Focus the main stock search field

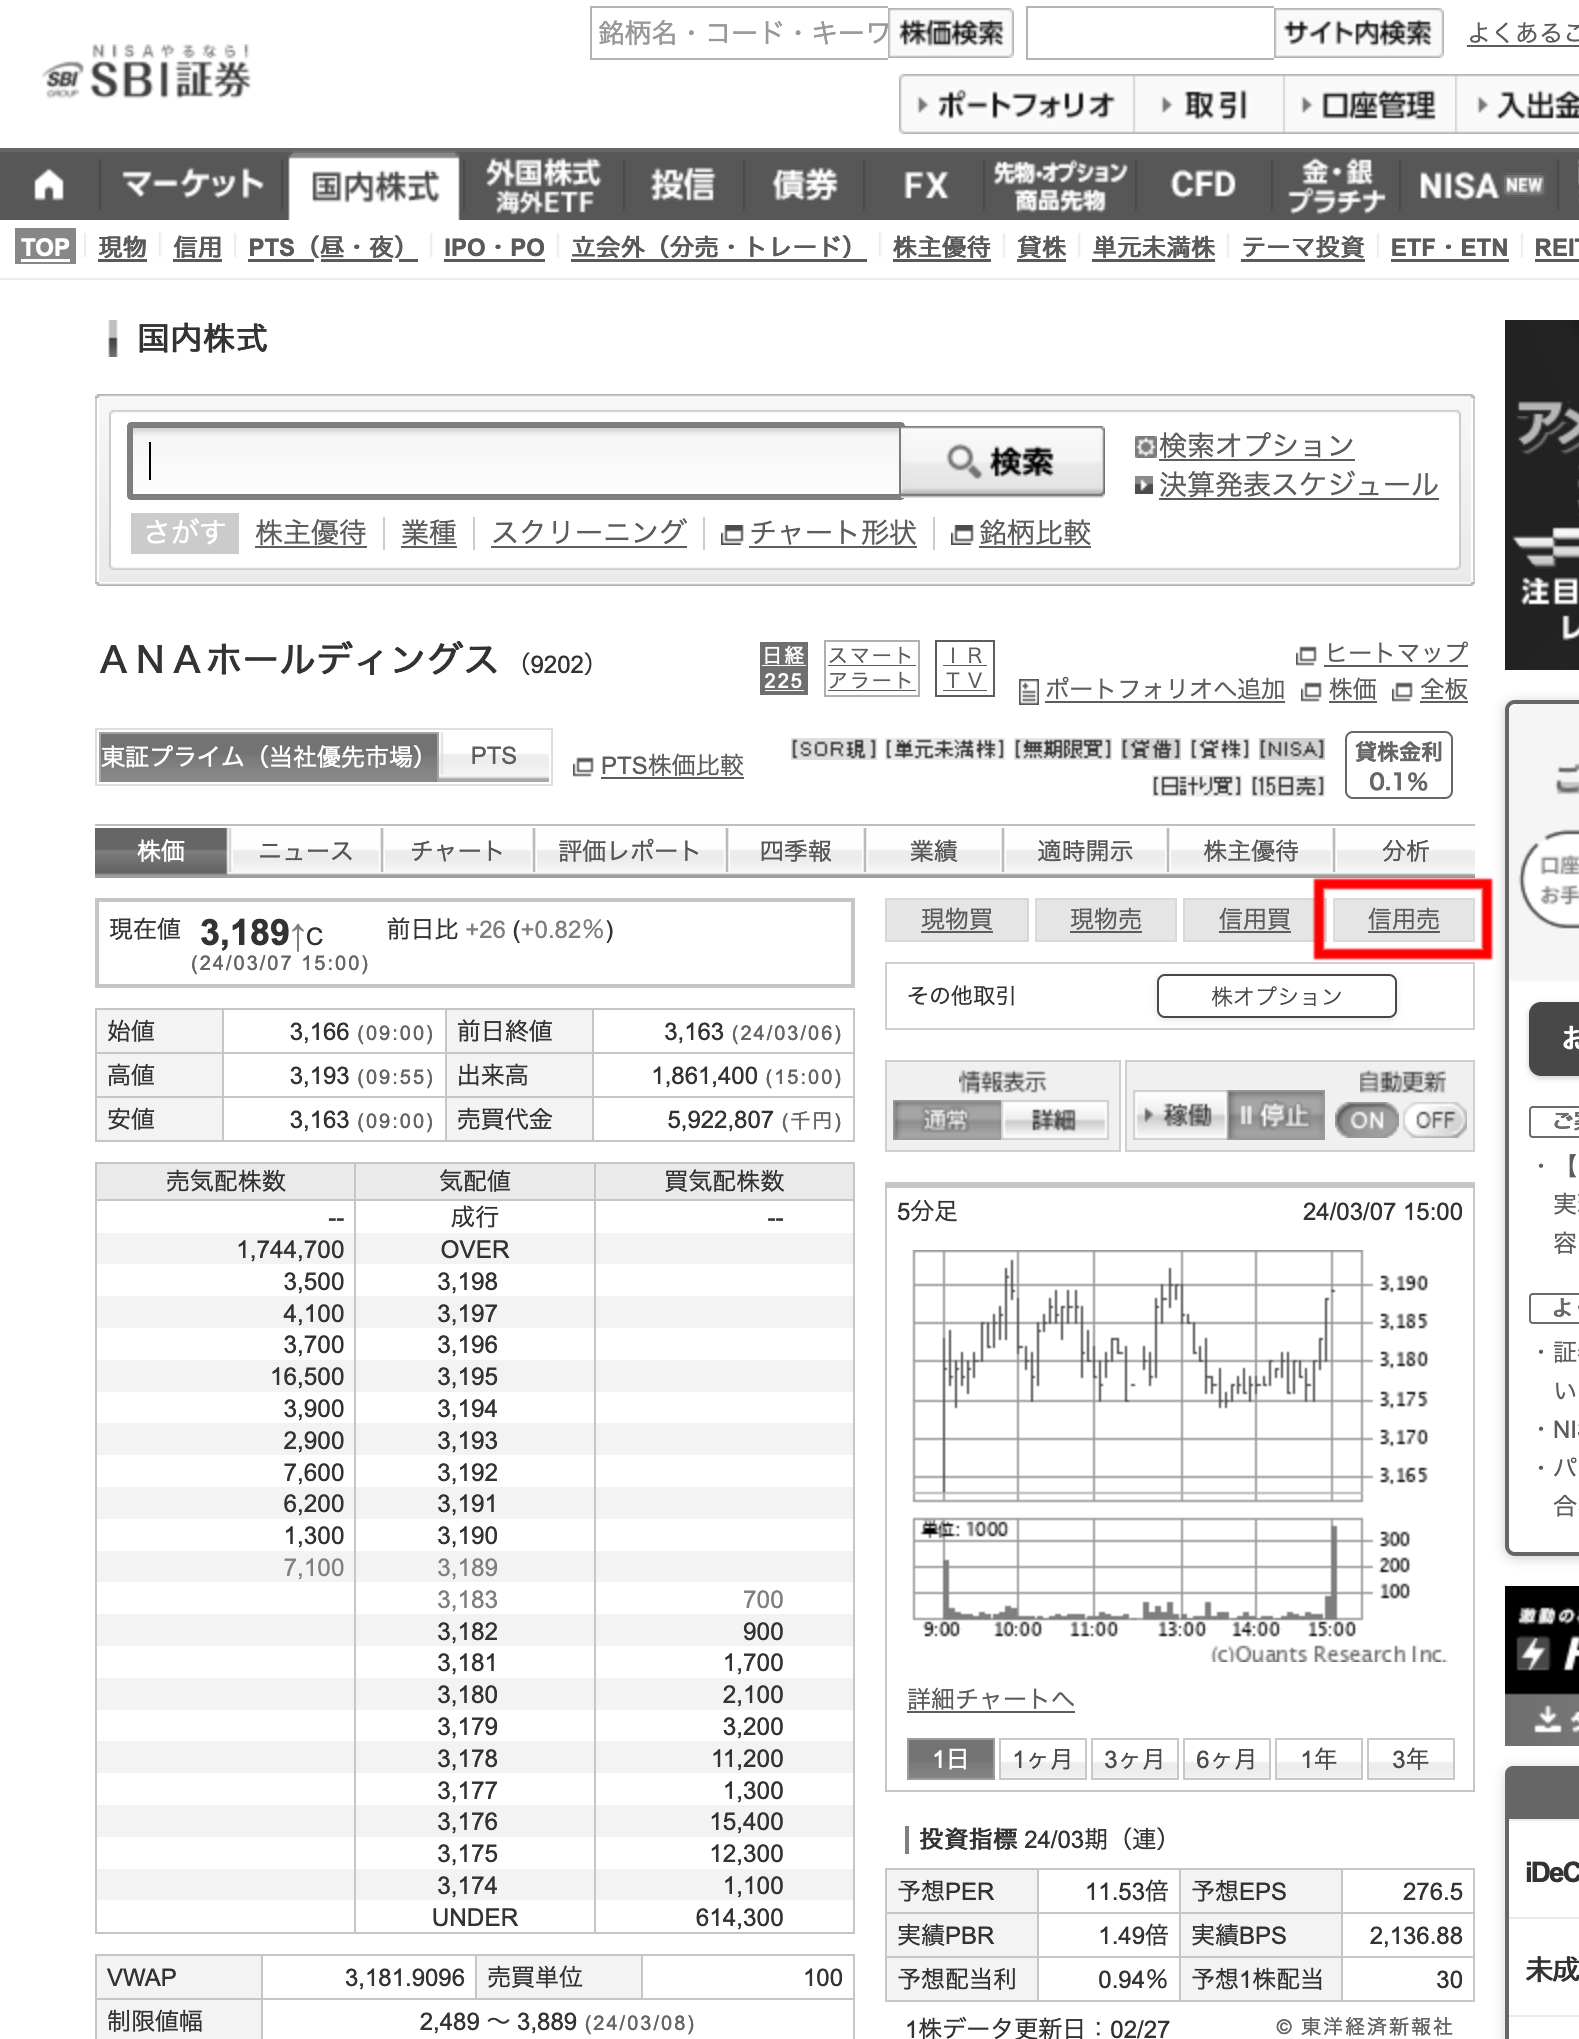tap(516, 461)
